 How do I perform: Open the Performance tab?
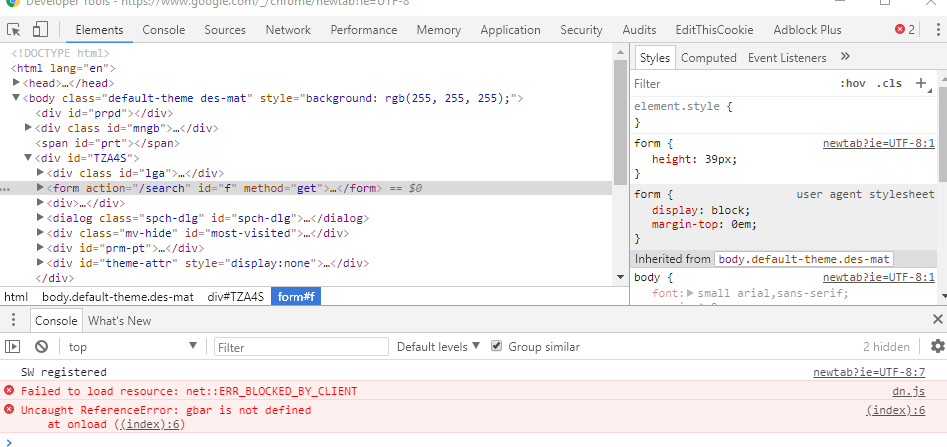pyautogui.click(x=364, y=30)
